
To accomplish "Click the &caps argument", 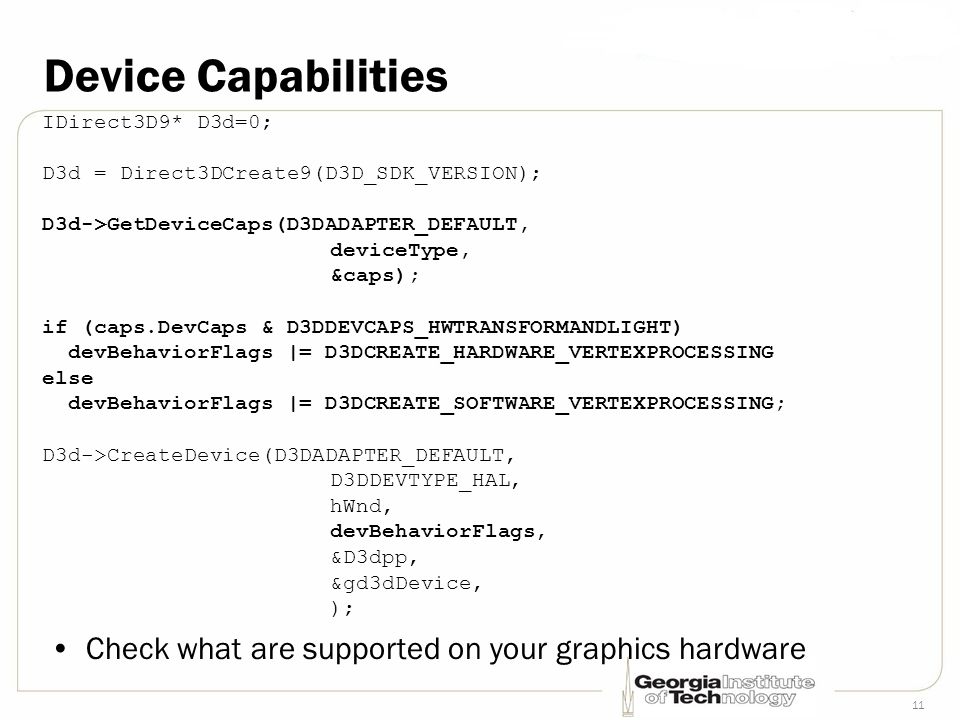I will click(375, 276).
